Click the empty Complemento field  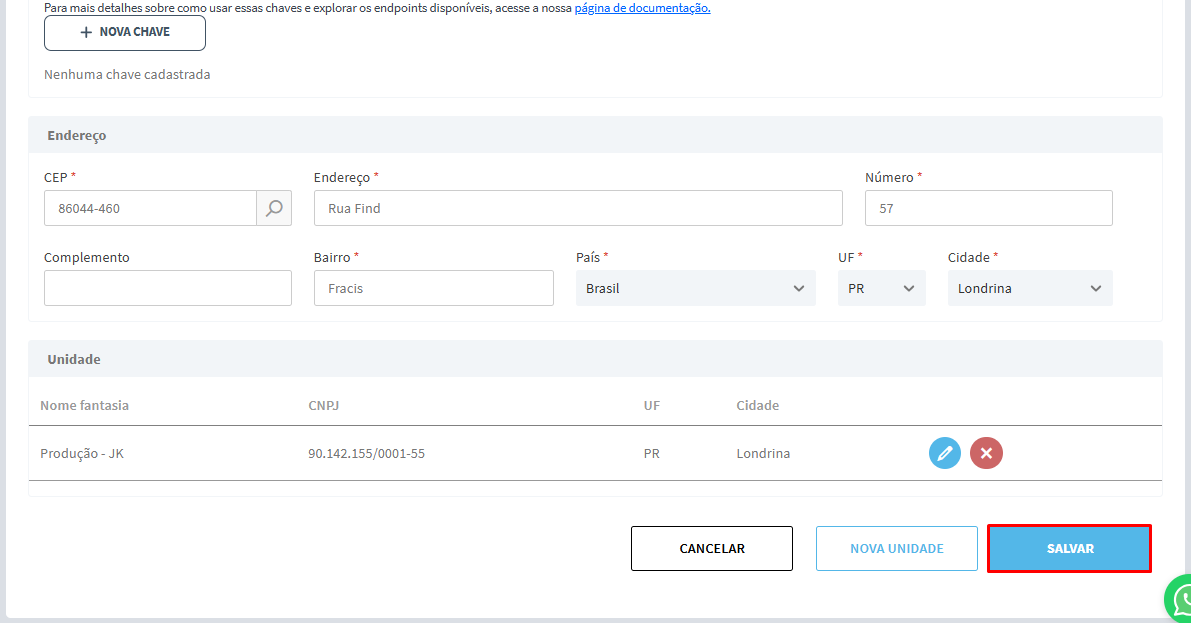point(167,288)
